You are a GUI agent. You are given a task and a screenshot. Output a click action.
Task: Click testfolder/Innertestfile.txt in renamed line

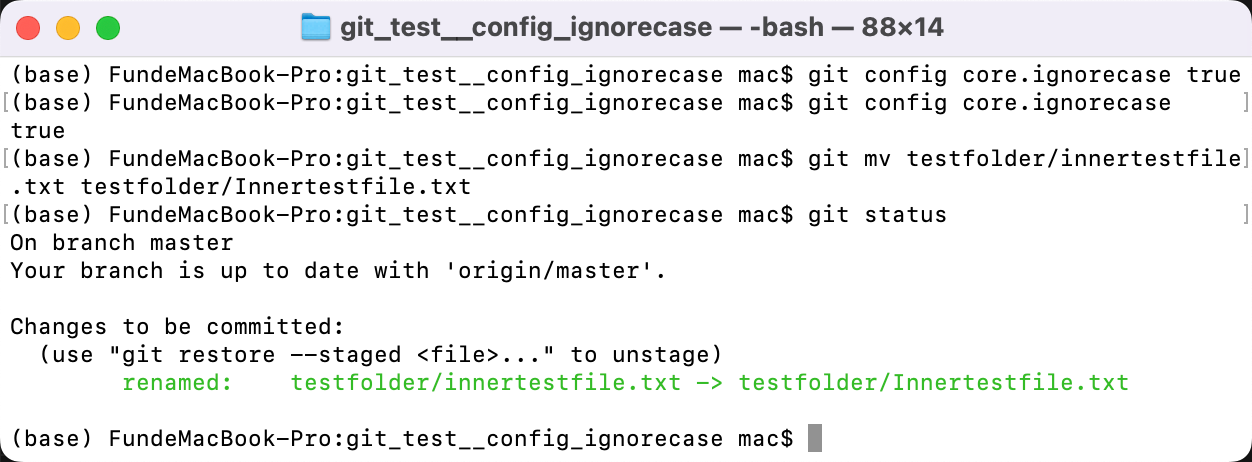click(933, 382)
